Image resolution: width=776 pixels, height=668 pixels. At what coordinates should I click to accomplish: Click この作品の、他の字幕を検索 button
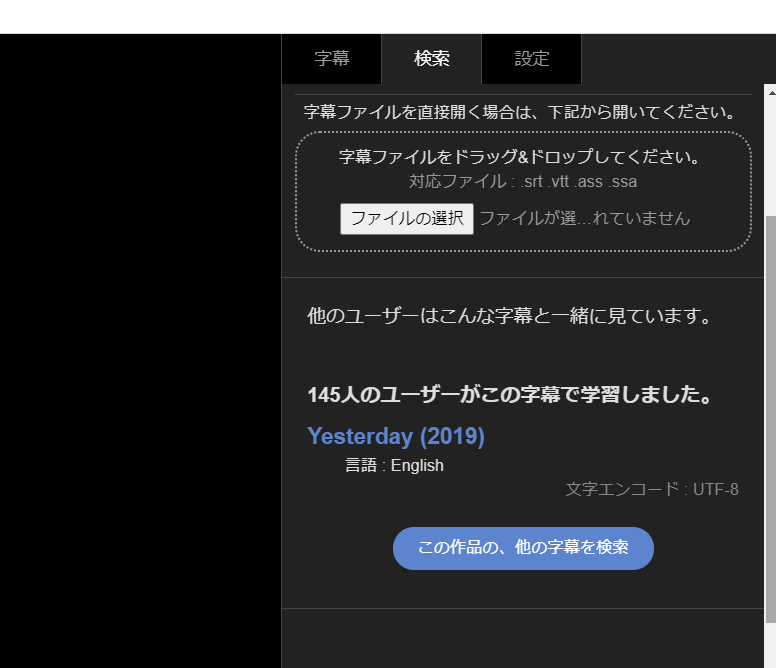point(523,548)
